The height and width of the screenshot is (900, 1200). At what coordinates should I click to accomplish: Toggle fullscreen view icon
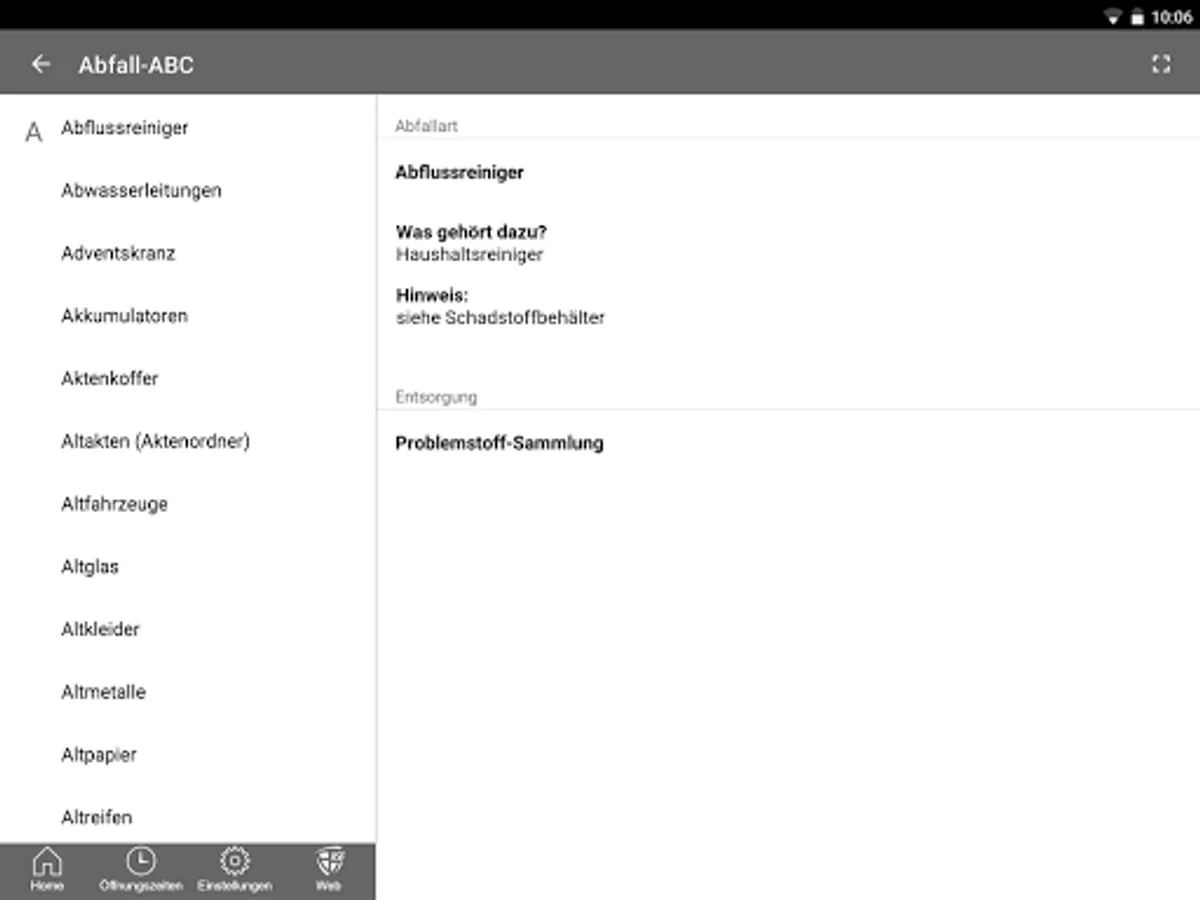1161,64
